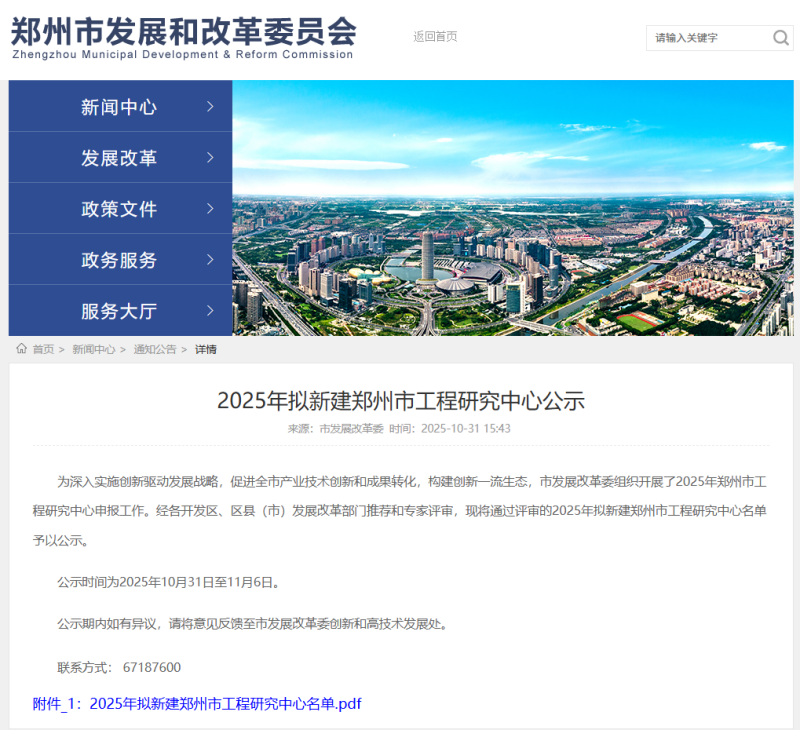Click the 通知公告 breadcrumb link
The height and width of the screenshot is (730, 800).
tap(155, 349)
